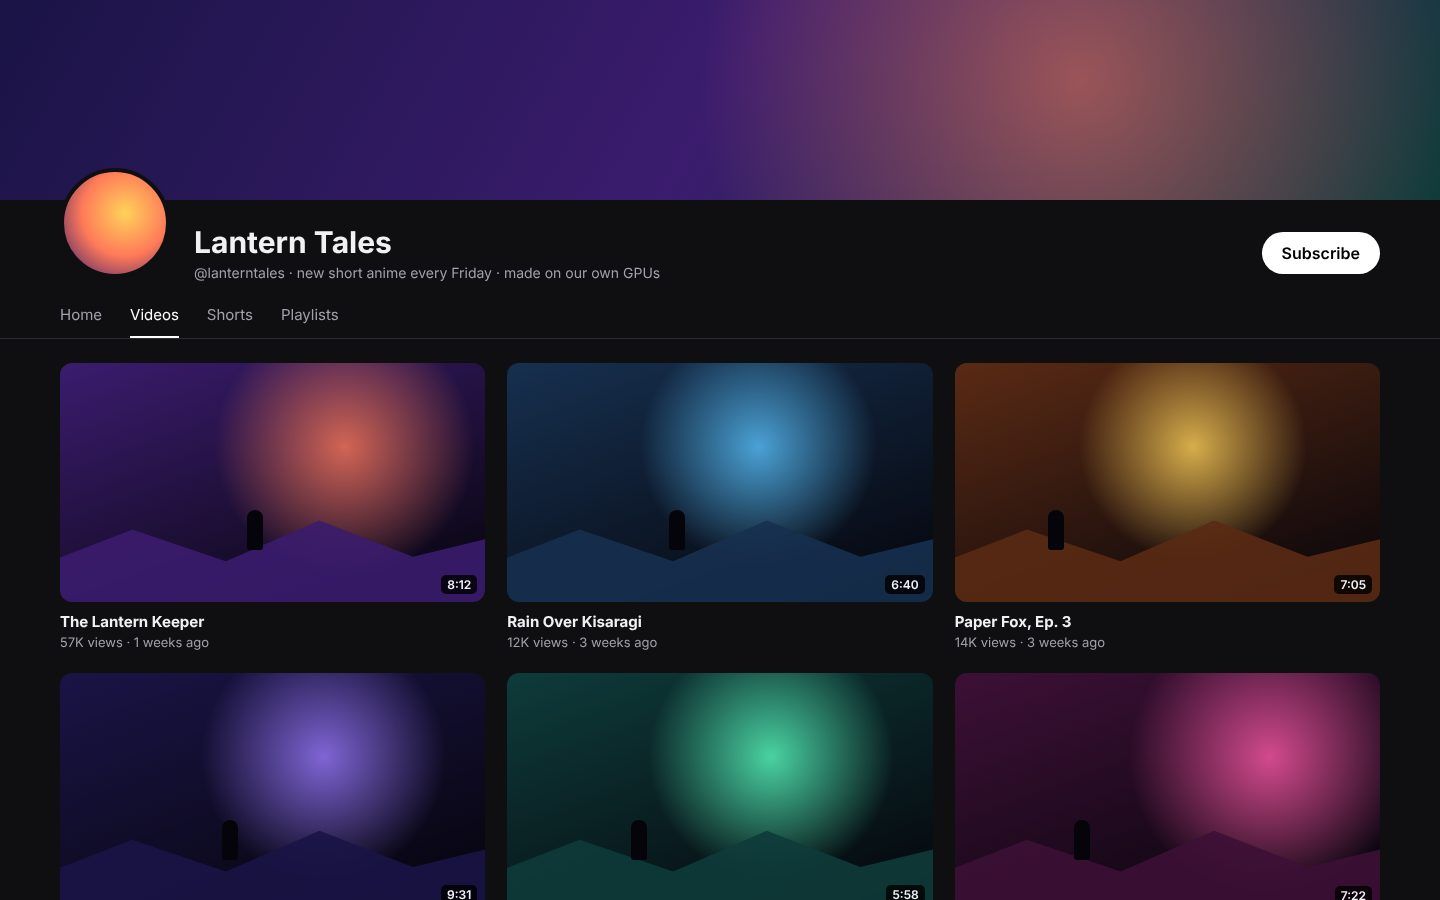Subscribe to the Lantern Tales channel
This screenshot has width=1440, height=900.
[1320, 253]
